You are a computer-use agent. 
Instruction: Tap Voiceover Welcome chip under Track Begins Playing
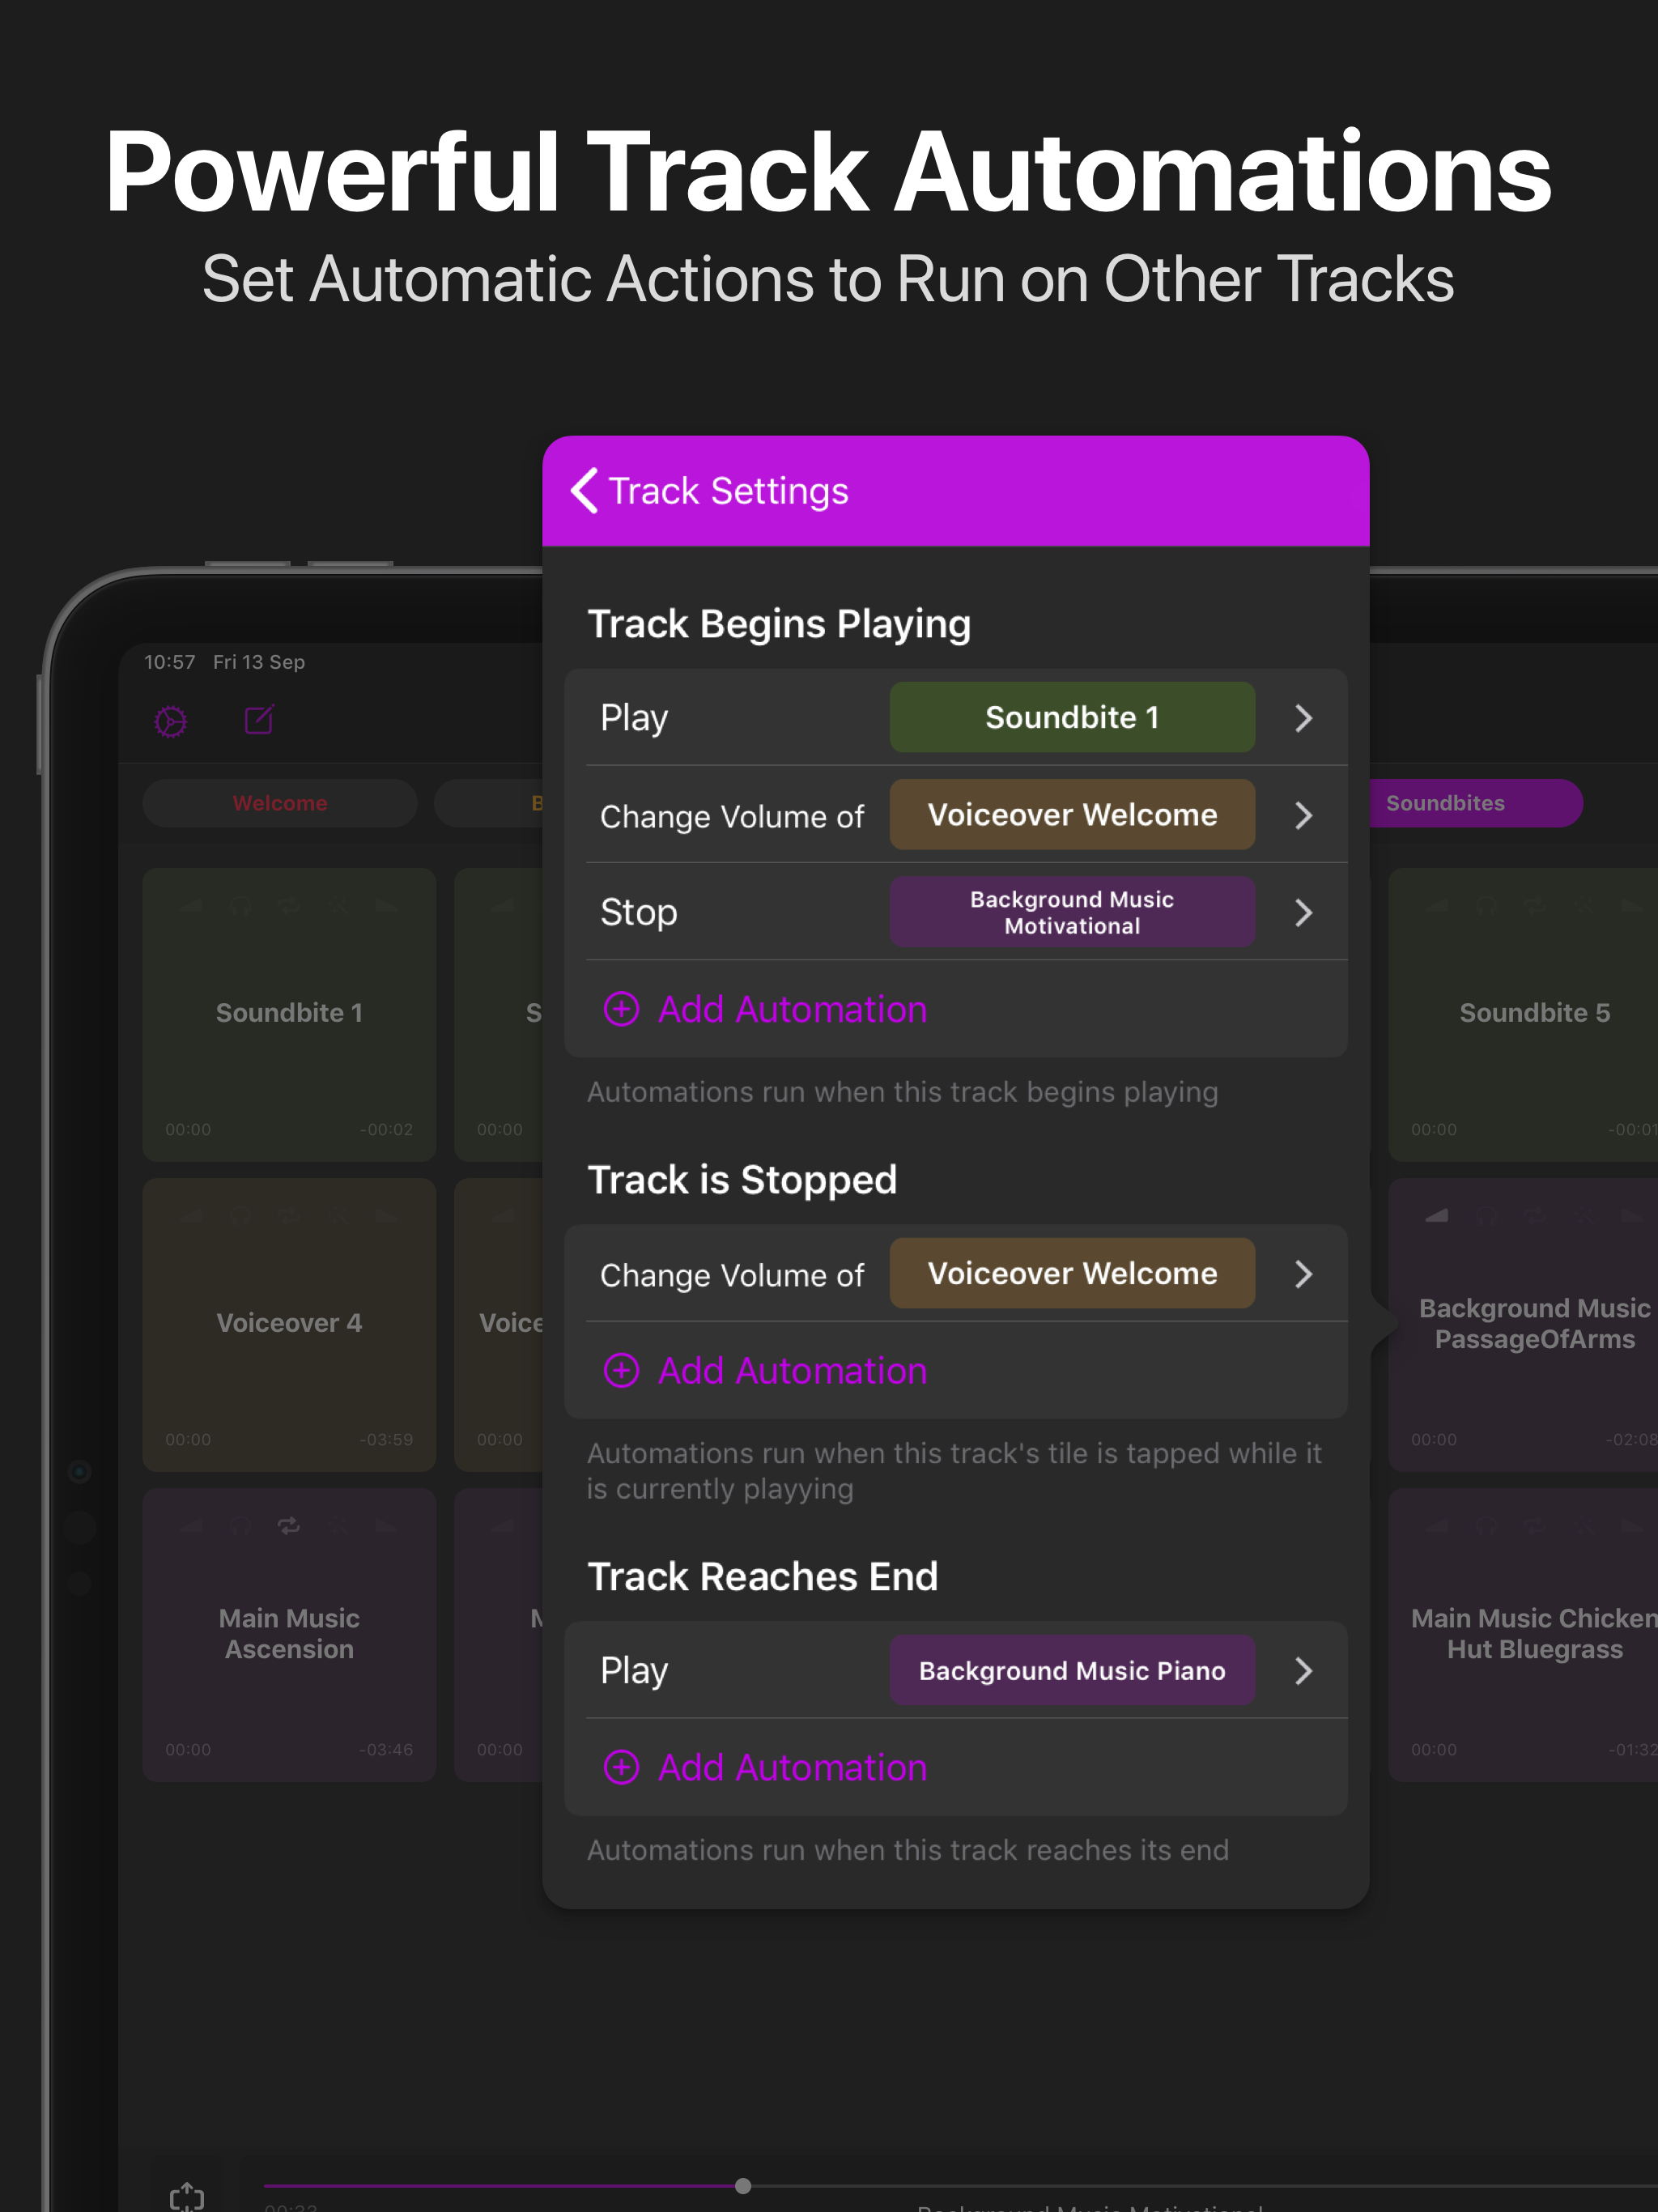pyautogui.click(x=1072, y=815)
